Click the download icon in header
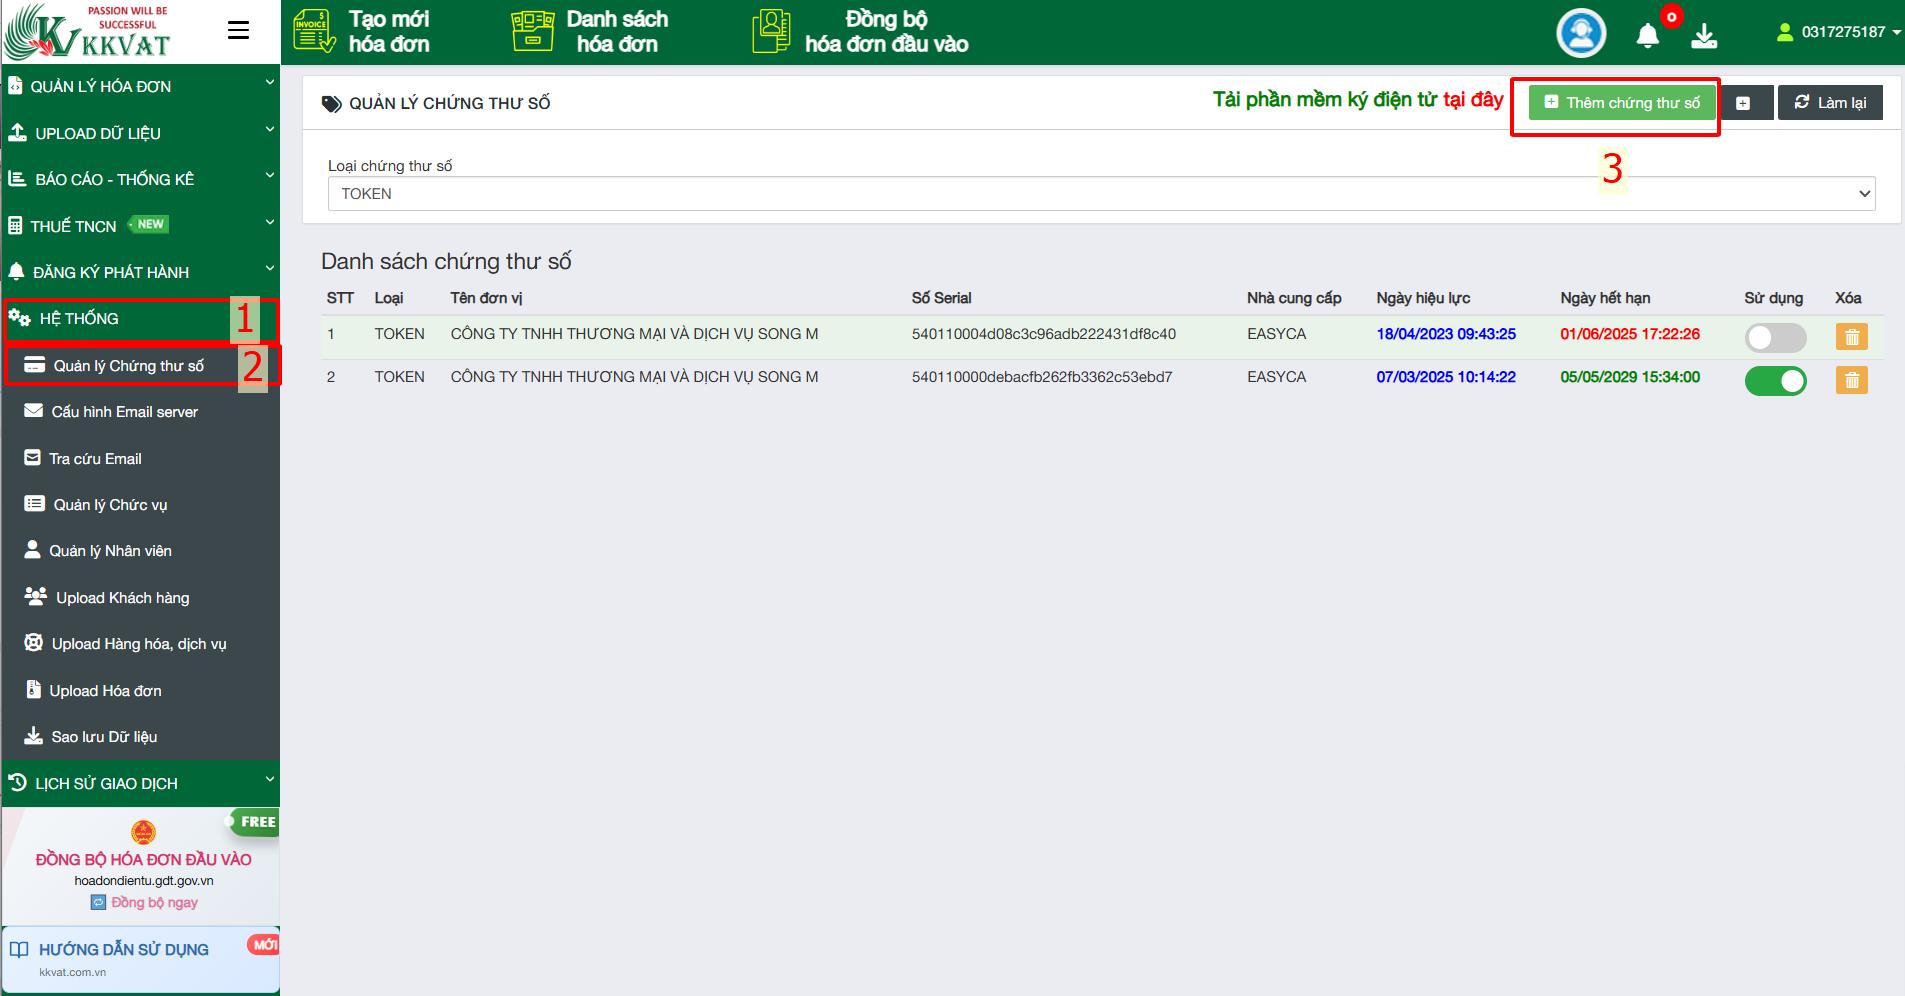 tap(1704, 37)
